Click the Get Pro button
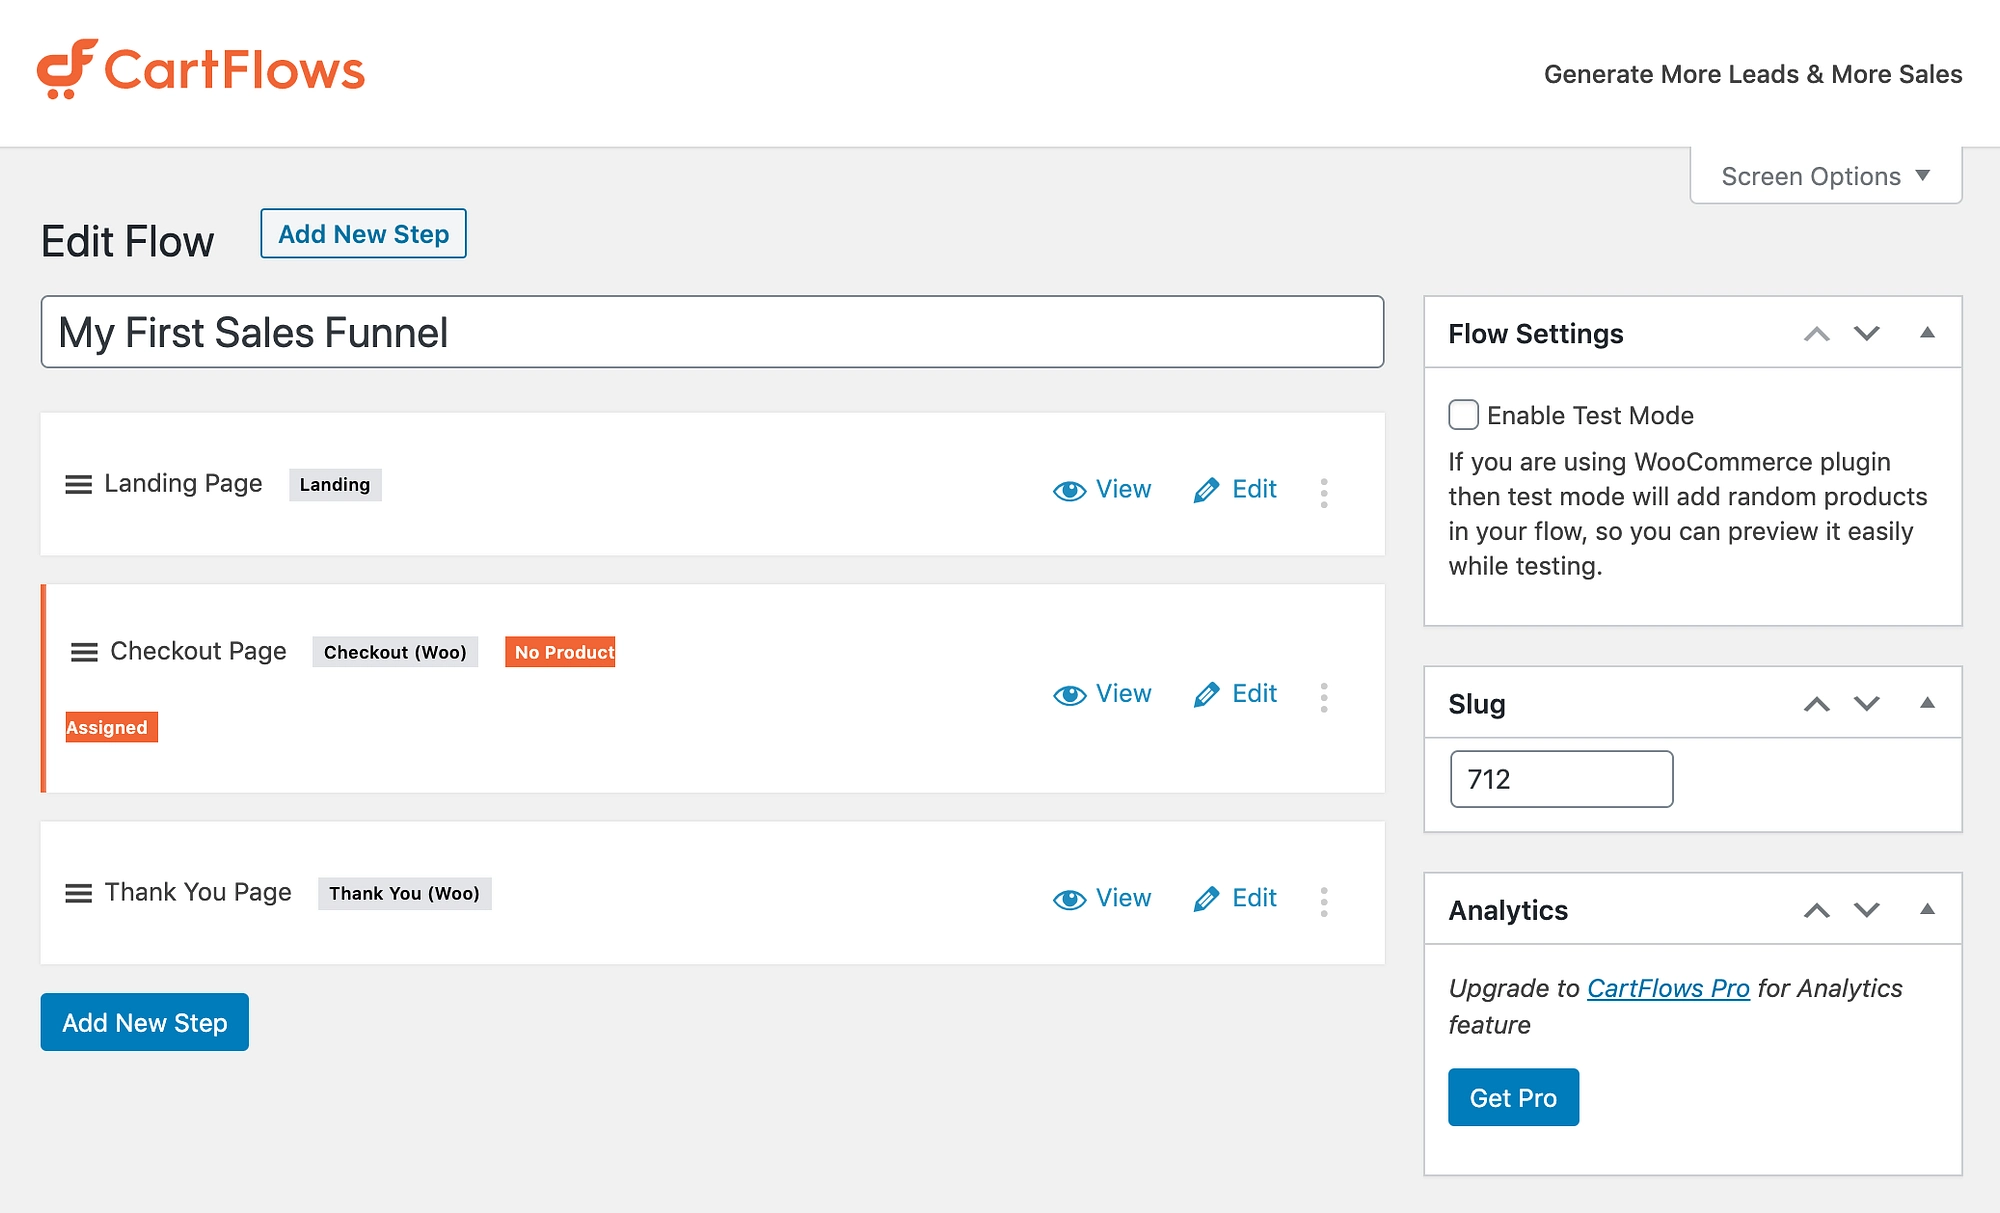The height and width of the screenshot is (1213, 2000). click(1513, 1097)
